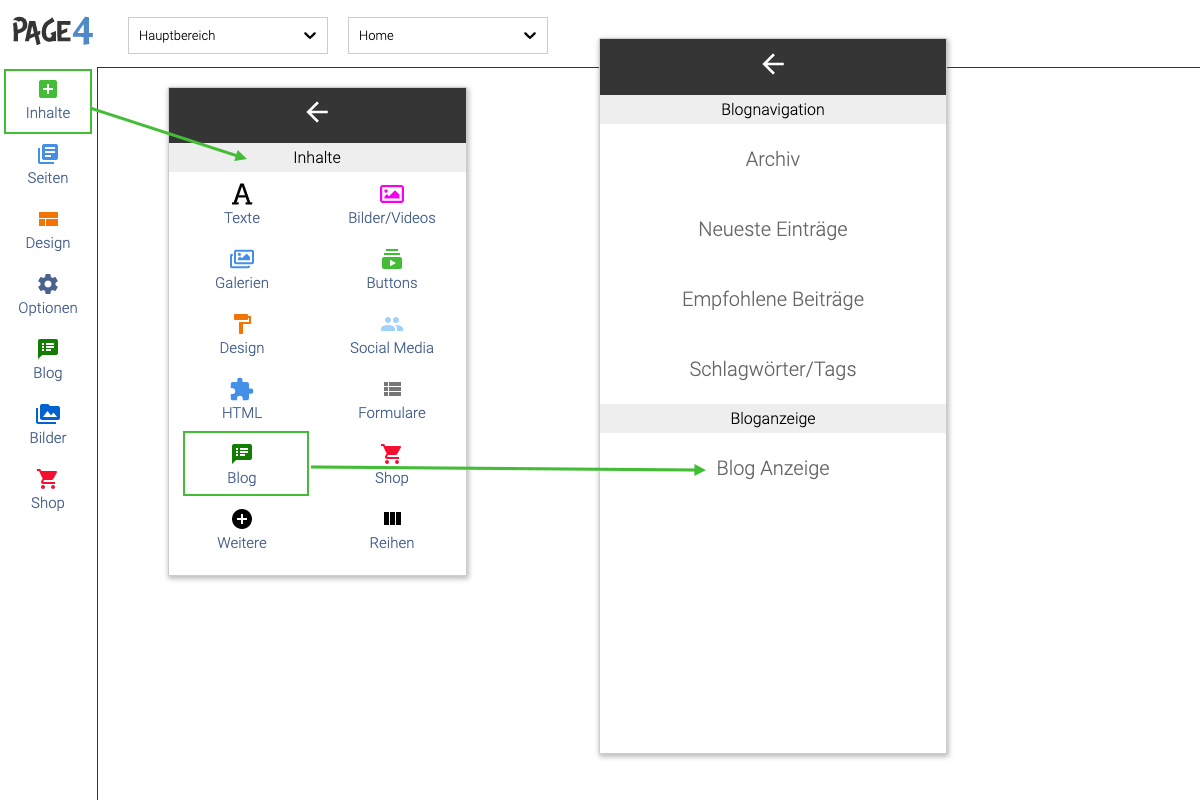Open Bilder in the left sidebar
The image size is (1200, 800).
click(x=48, y=426)
